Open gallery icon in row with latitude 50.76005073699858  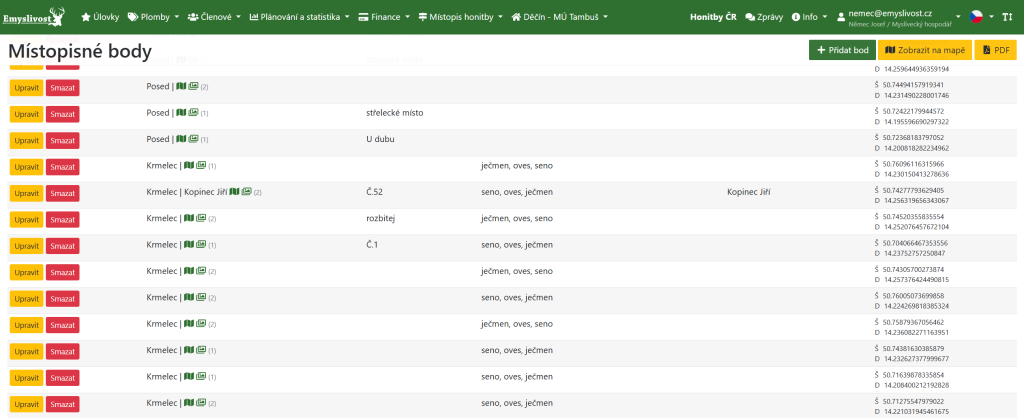tap(202, 297)
